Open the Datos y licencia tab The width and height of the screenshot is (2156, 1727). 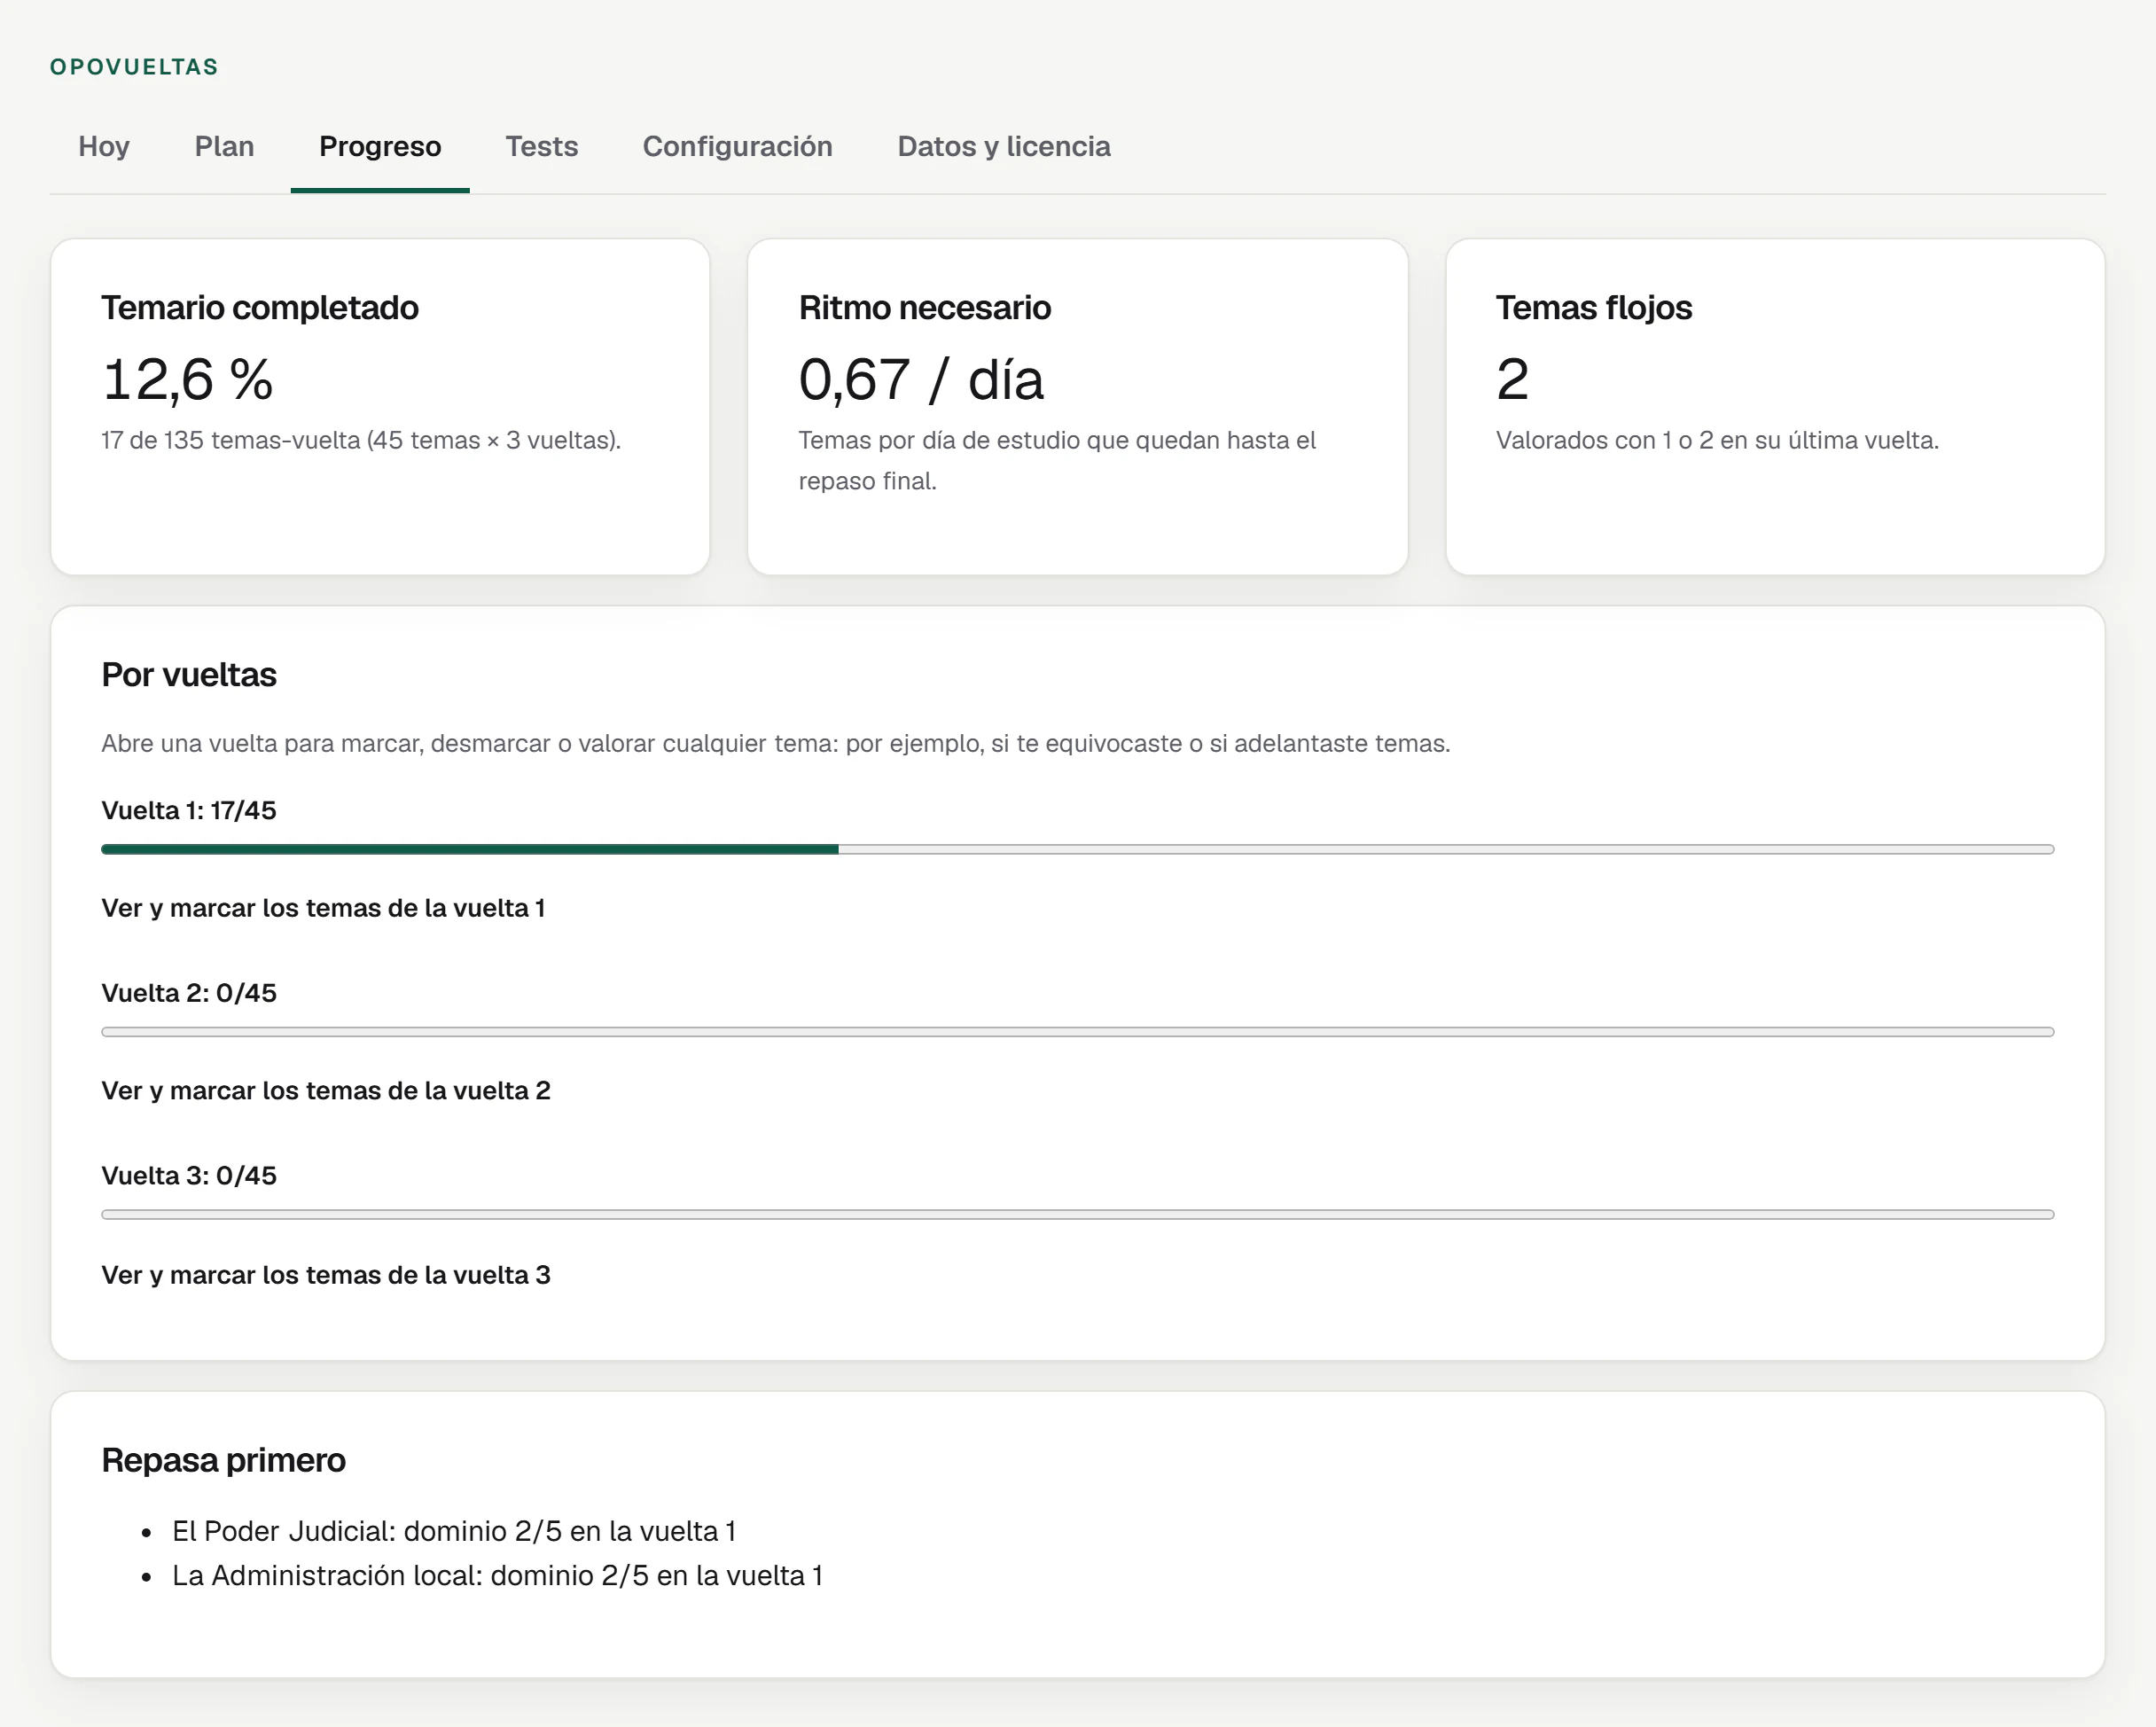click(x=1004, y=146)
